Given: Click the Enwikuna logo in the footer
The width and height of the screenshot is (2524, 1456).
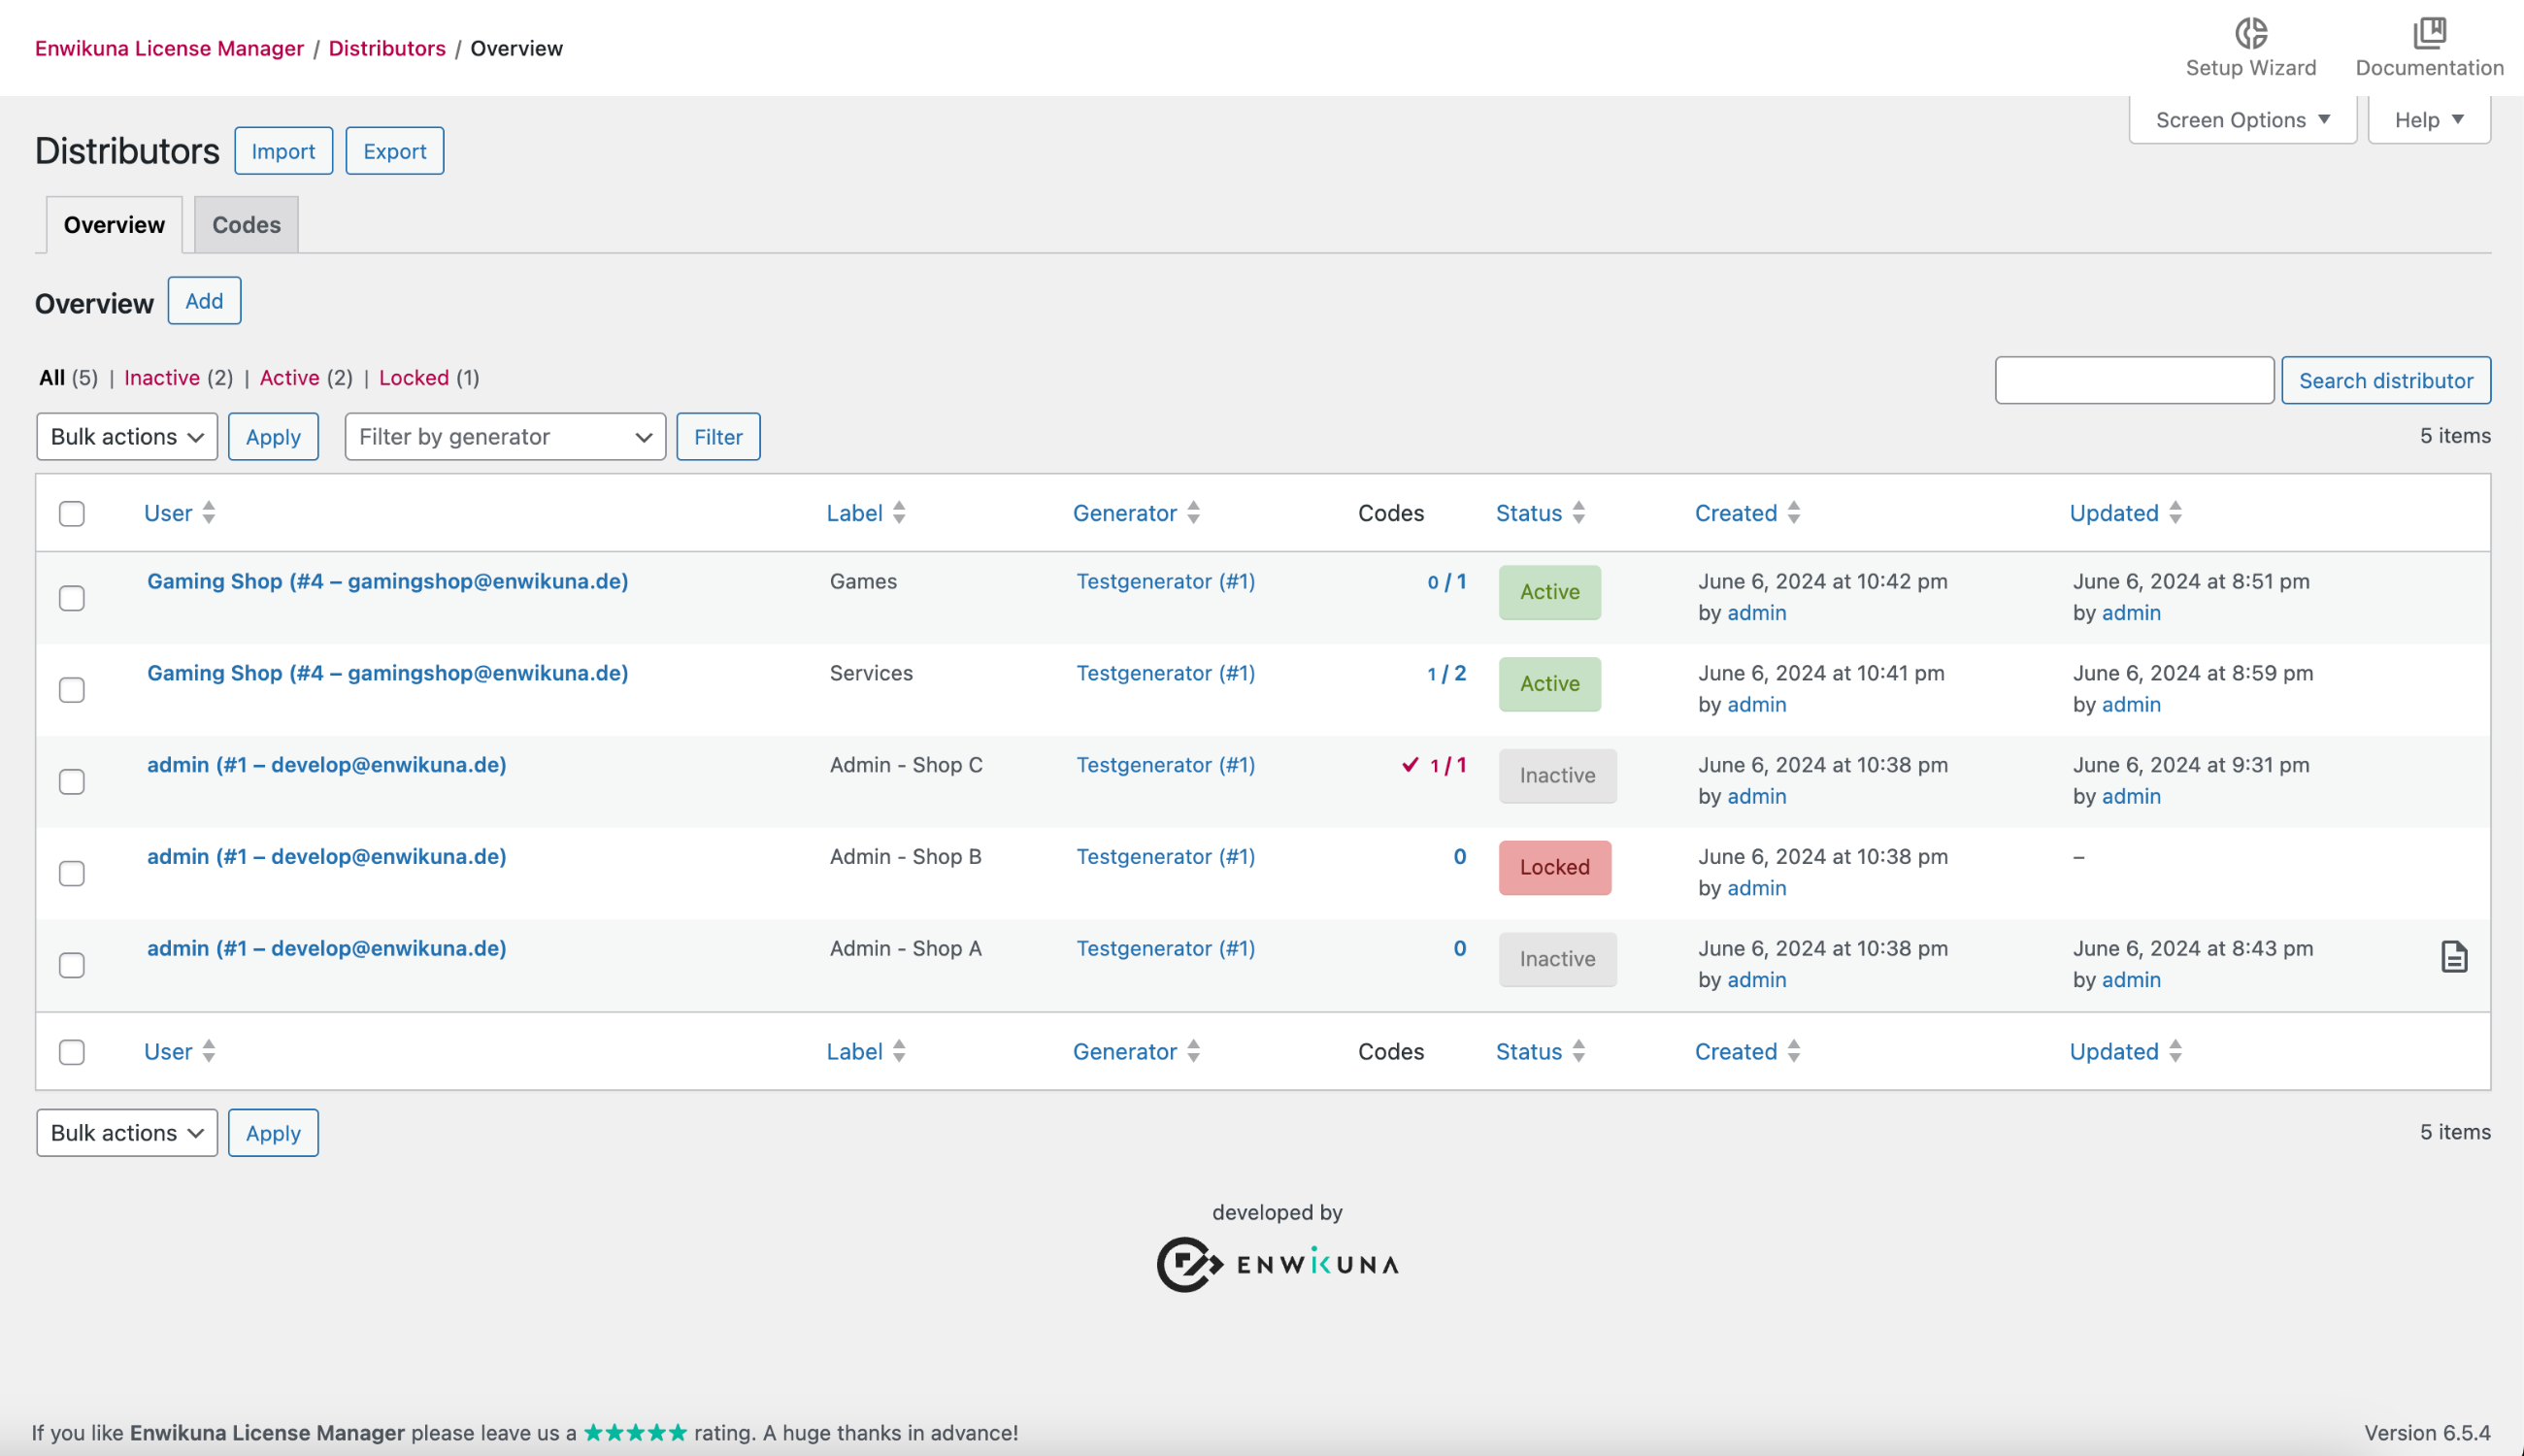Looking at the screenshot, I should (x=1277, y=1265).
